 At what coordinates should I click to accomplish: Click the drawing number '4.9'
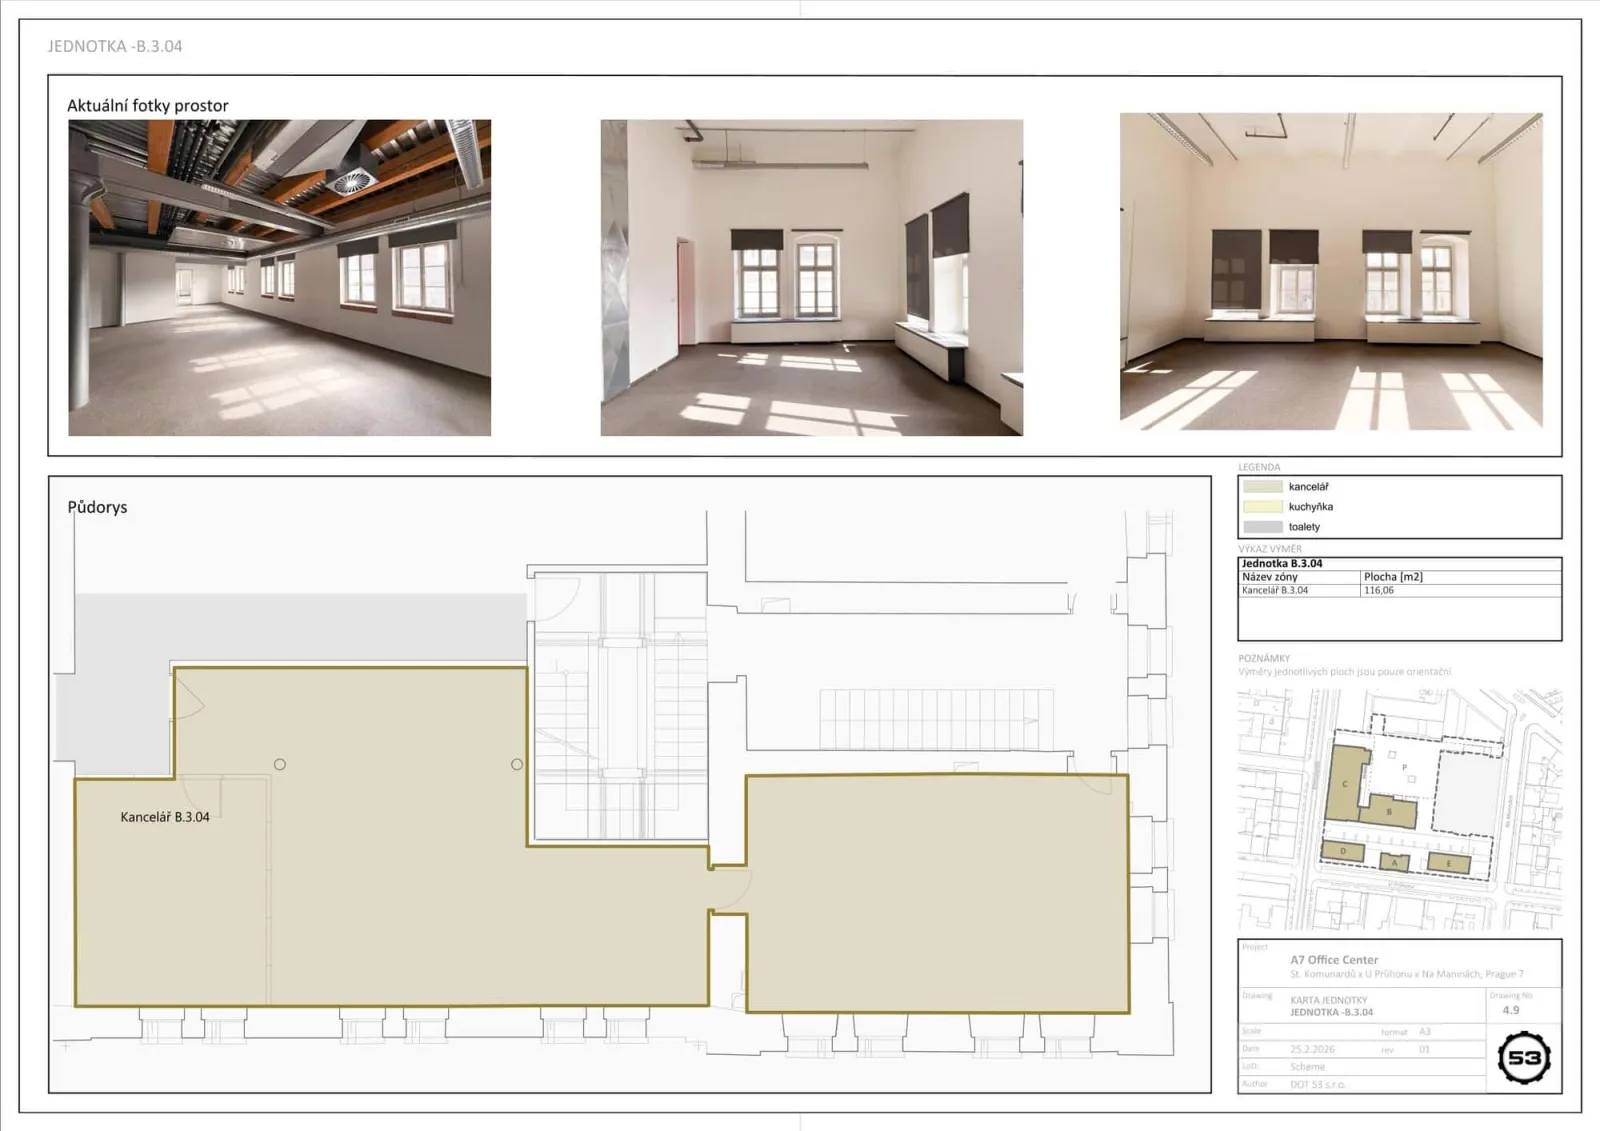coord(1511,1011)
